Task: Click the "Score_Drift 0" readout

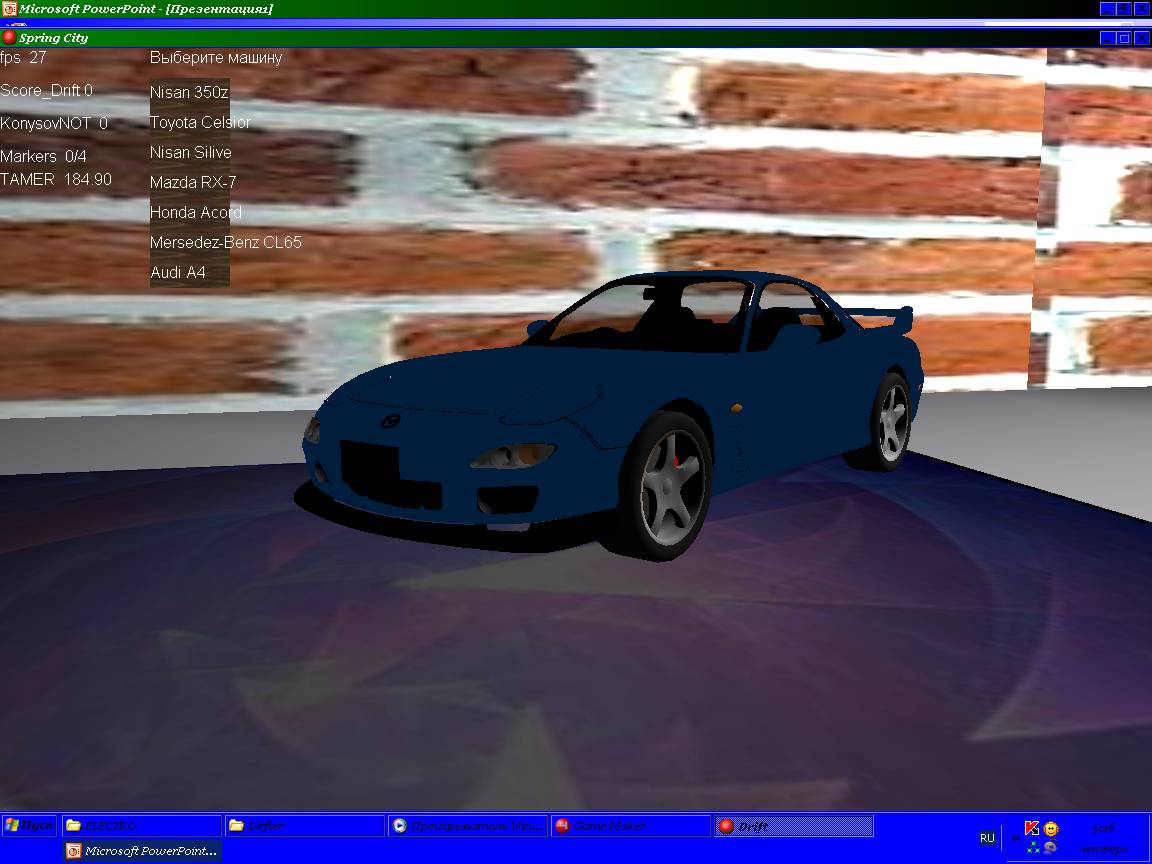Action: pyautogui.click(x=46, y=90)
